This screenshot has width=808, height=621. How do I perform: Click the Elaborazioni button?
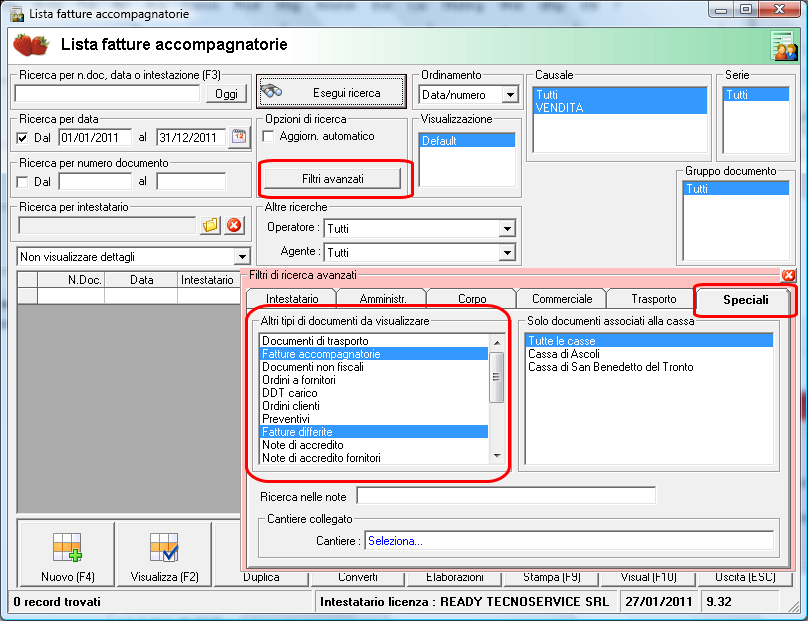[454, 577]
